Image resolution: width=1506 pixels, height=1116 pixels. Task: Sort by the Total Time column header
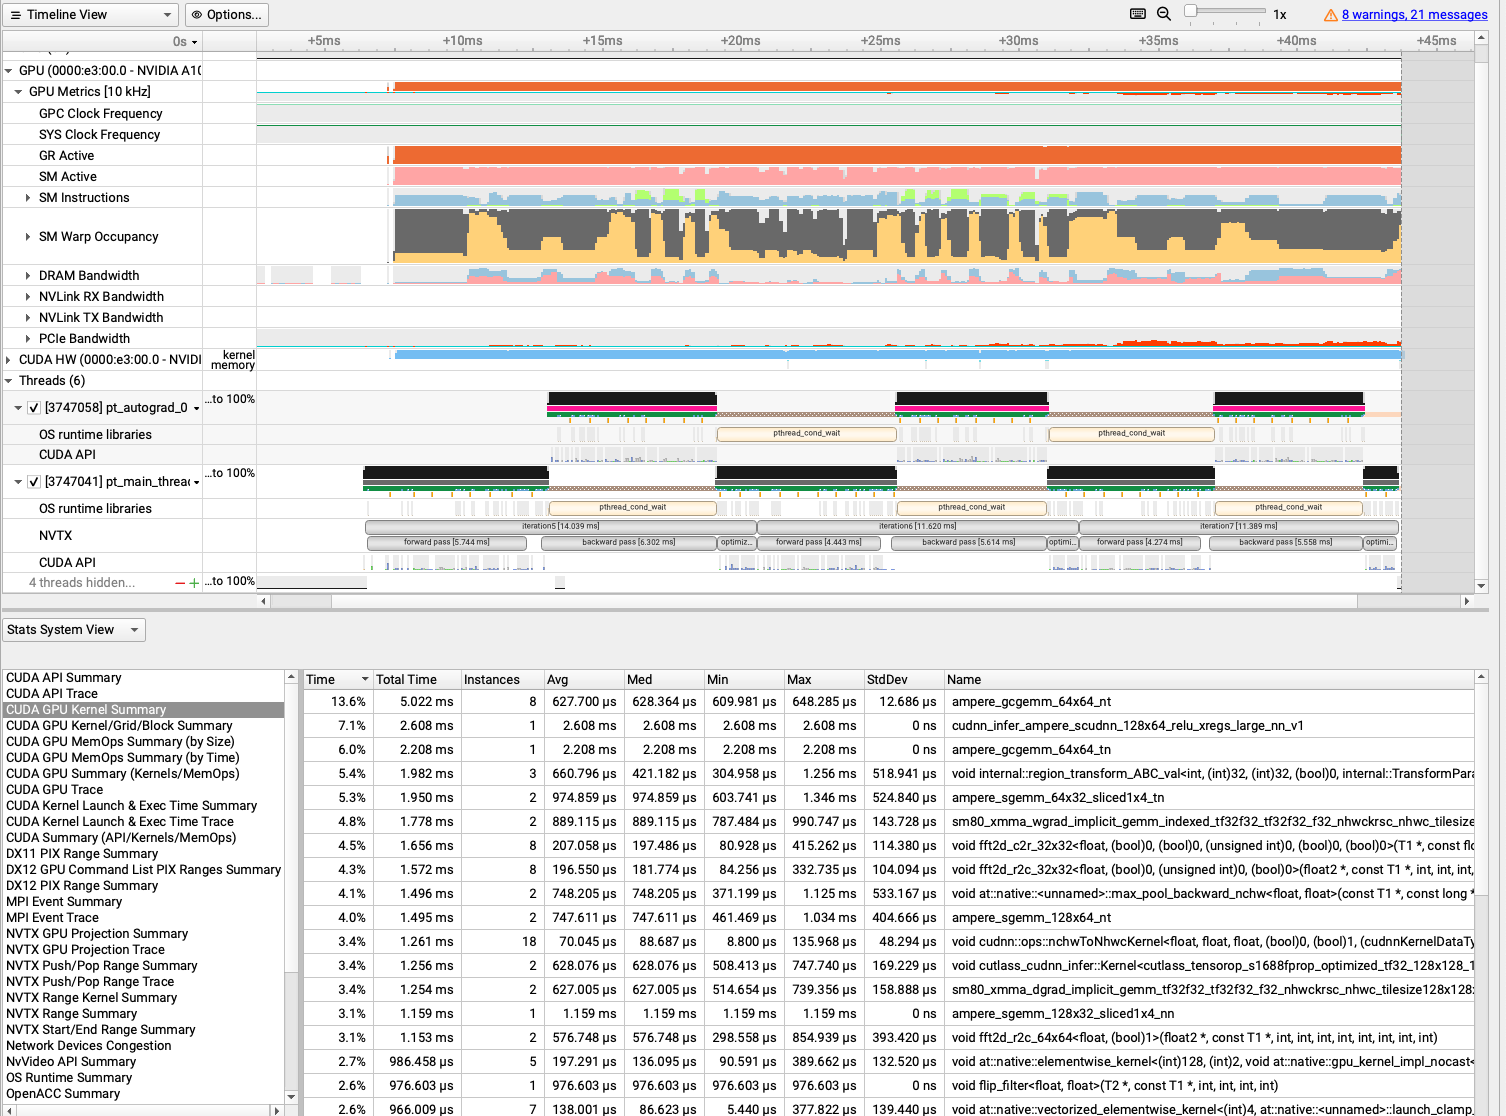coord(417,680)
